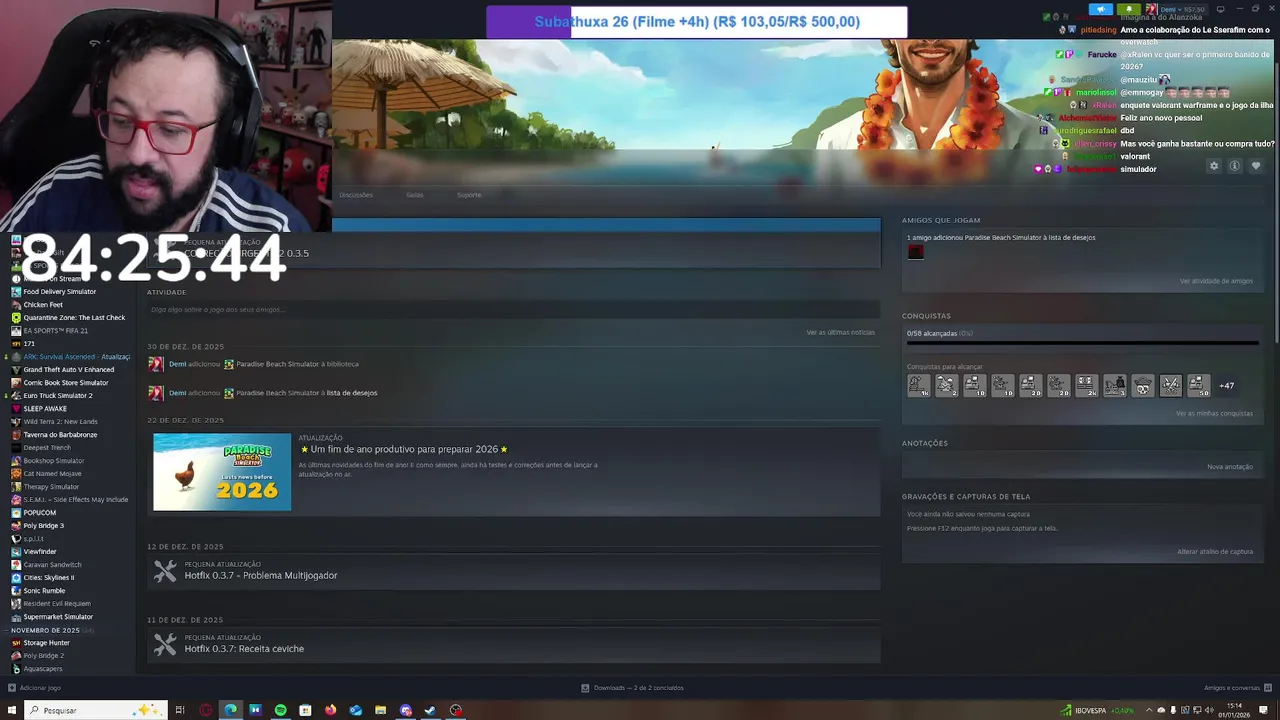Open Ver atividade de amigos link

pyautogui.click(x=1216, y=281)
